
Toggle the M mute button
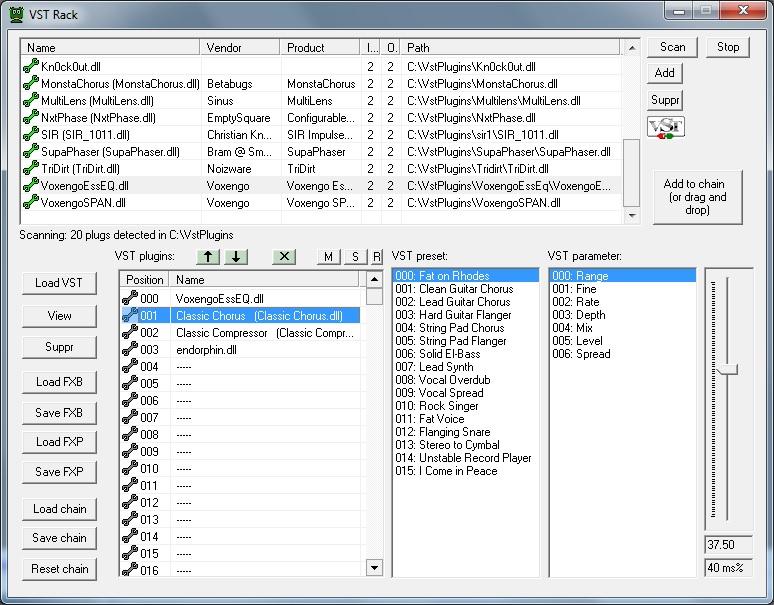(329, 257)
